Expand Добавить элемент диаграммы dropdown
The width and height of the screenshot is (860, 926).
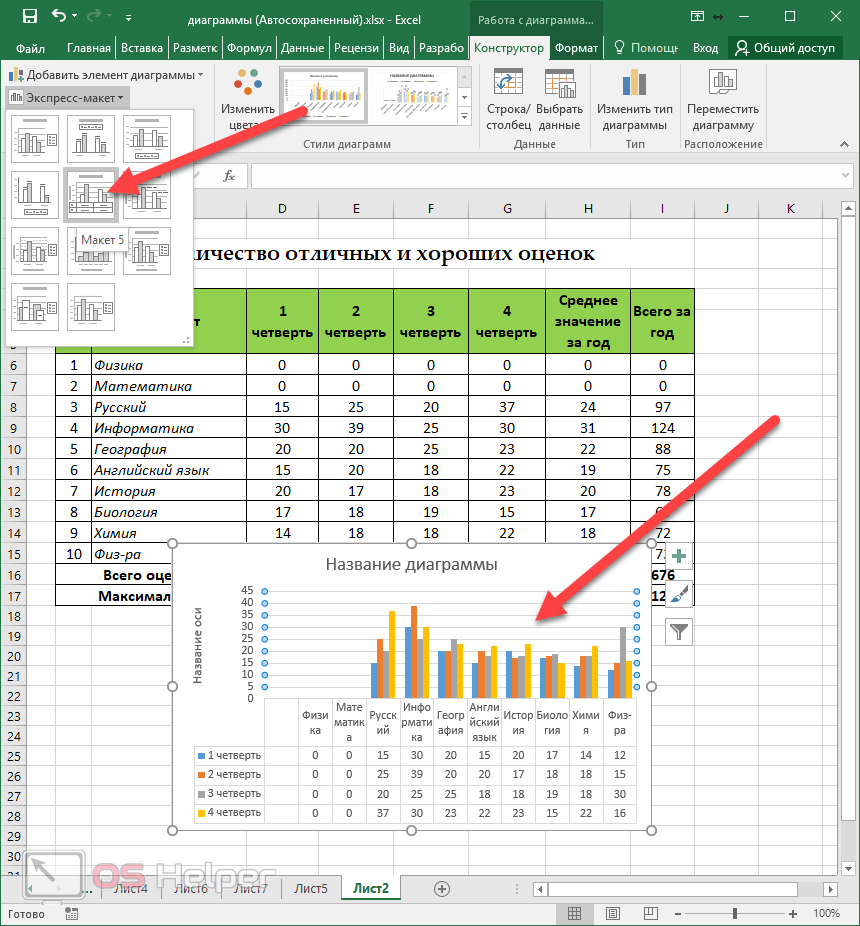tap(105, 75)
